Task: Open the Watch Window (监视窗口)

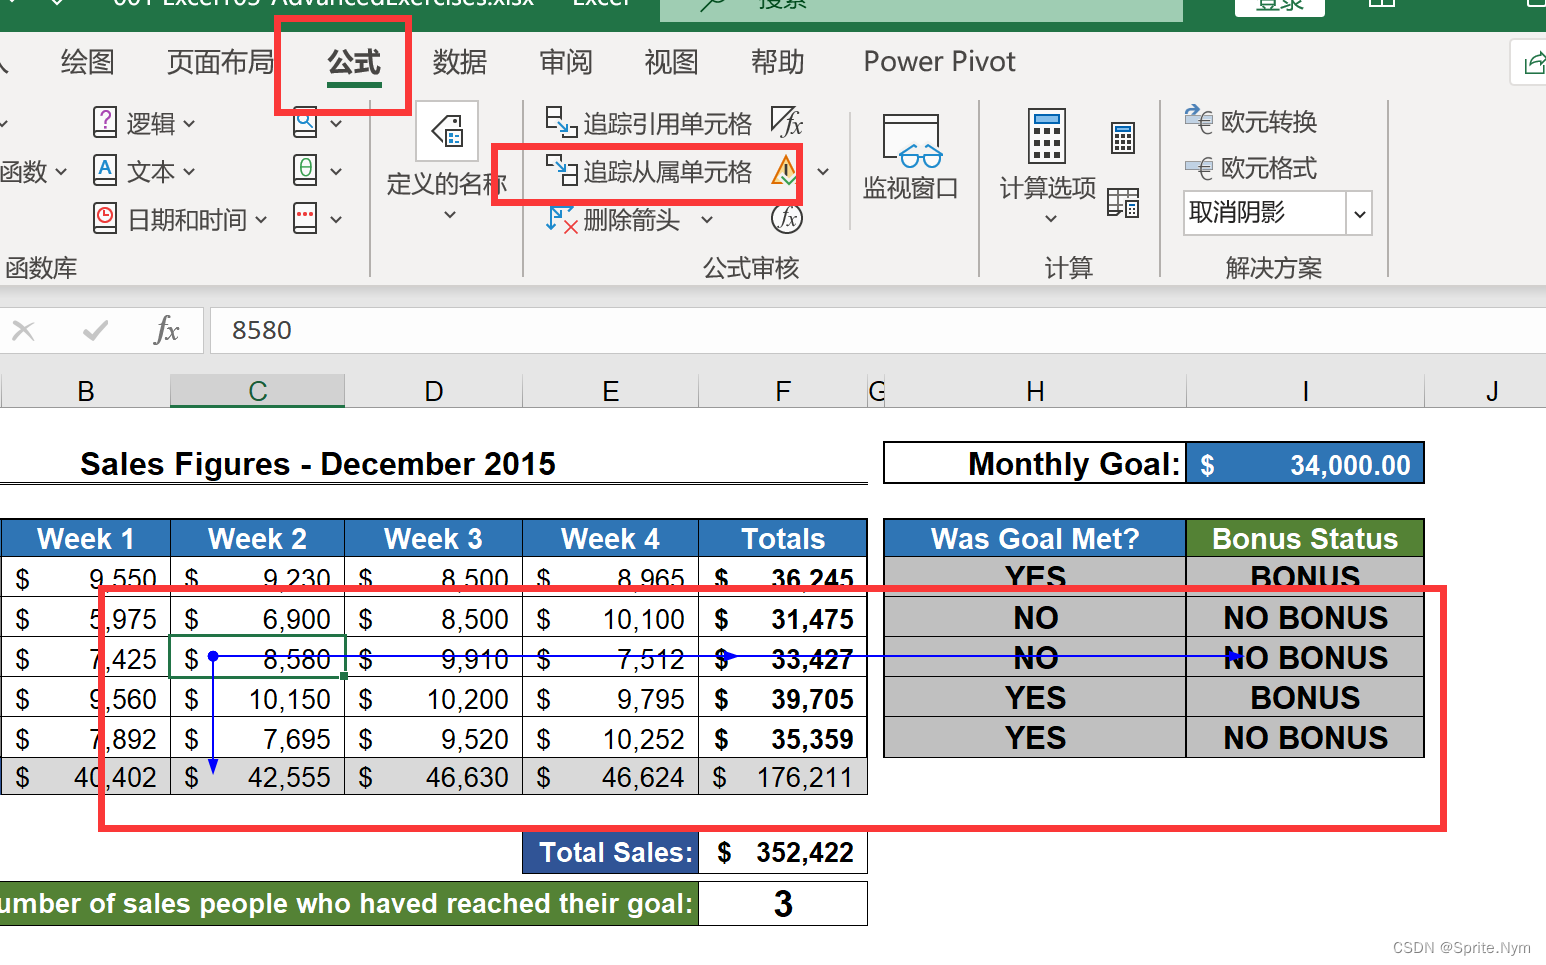Action: (x=911, y=158)
